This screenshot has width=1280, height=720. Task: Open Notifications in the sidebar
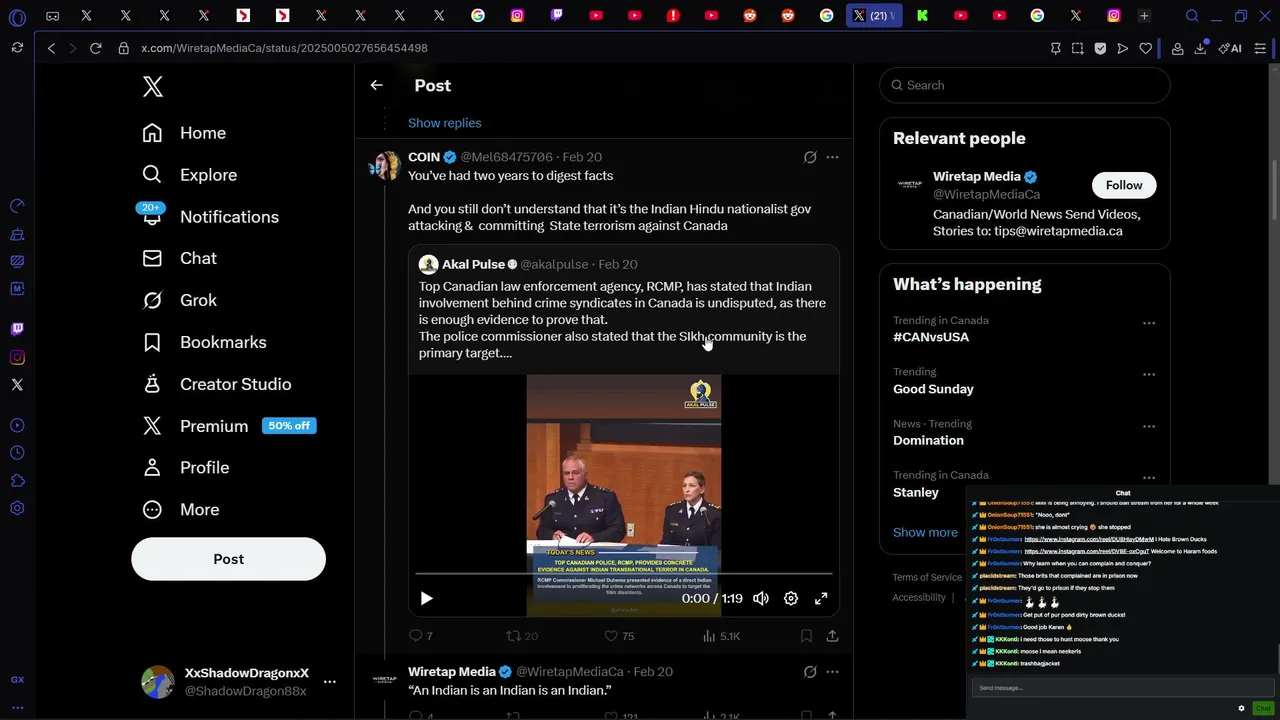[211, 217]
